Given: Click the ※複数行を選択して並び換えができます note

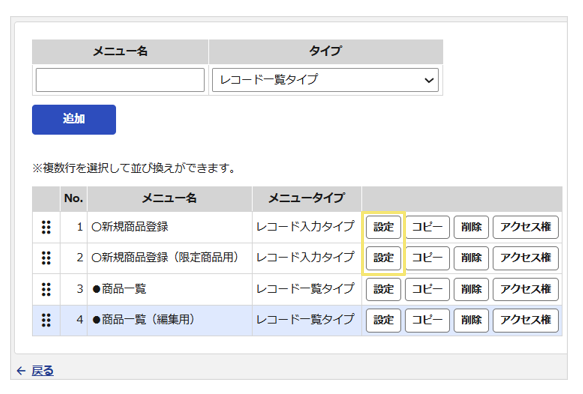Looking at the screenshot, I should [x=134, y=168].
